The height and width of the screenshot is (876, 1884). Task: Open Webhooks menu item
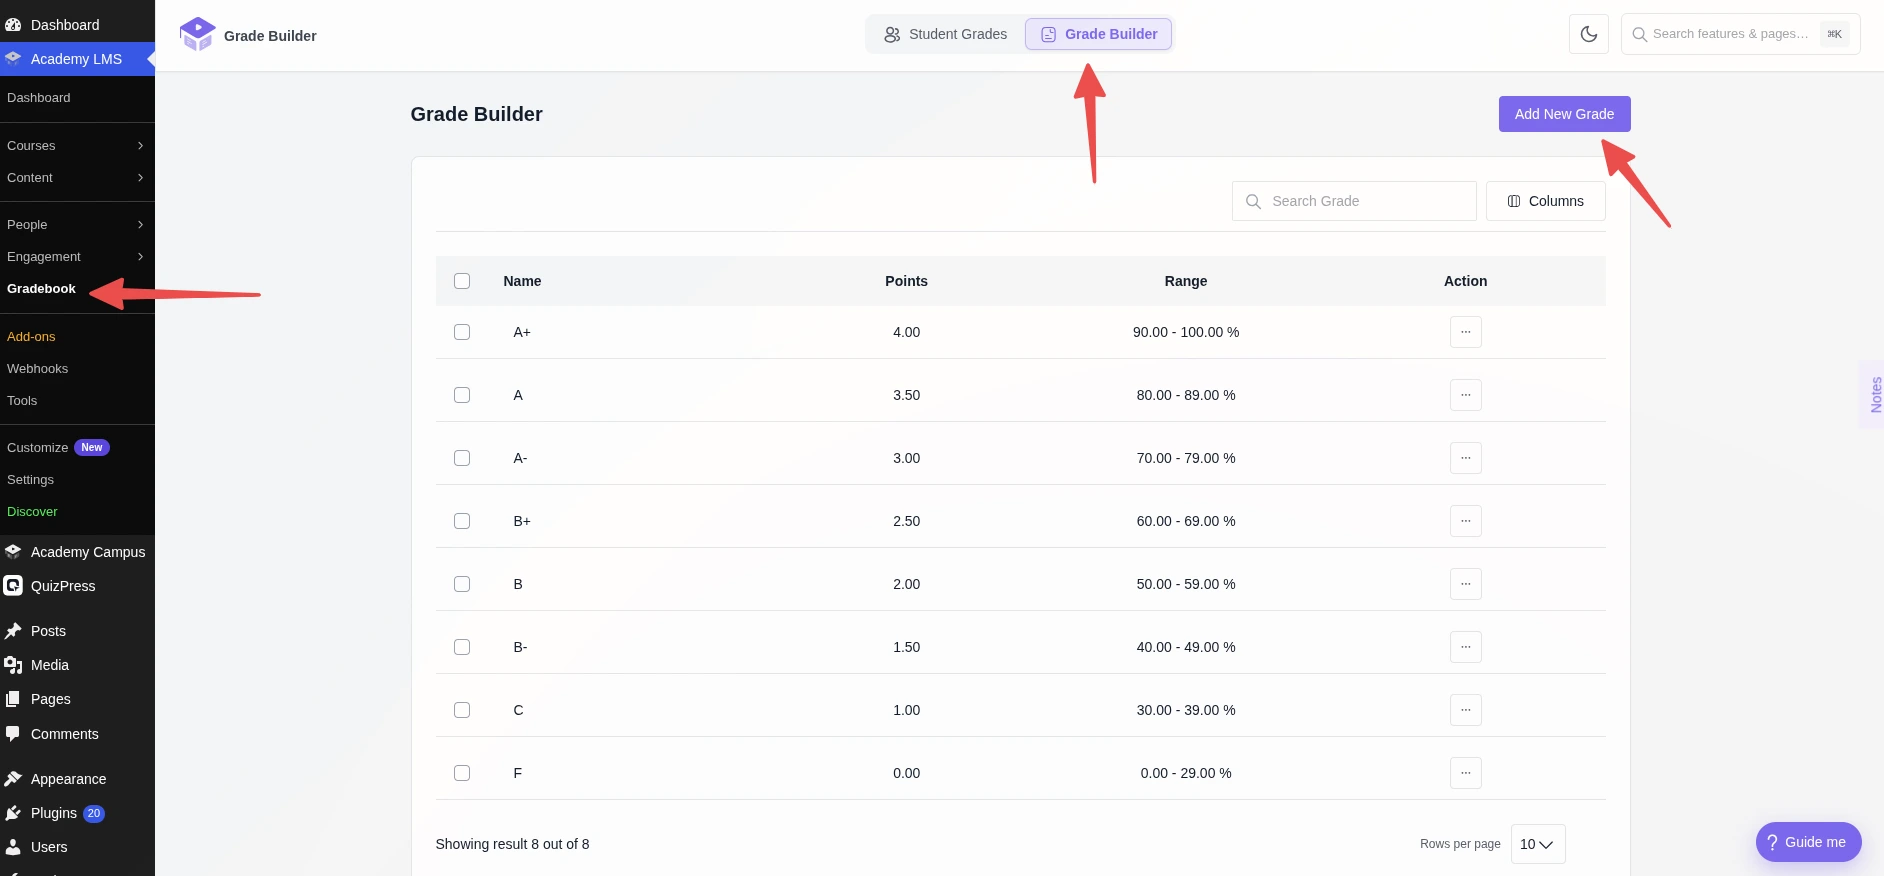(37, 369)
